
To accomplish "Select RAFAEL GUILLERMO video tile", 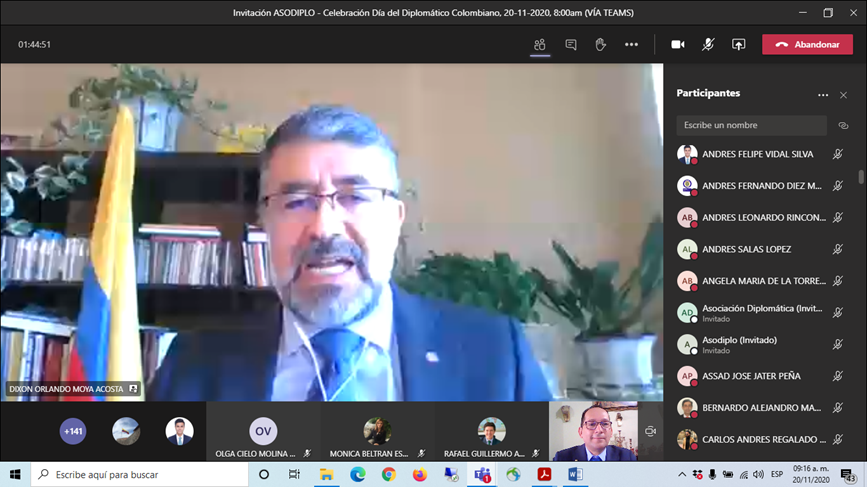I will click(x=492, y=432).
